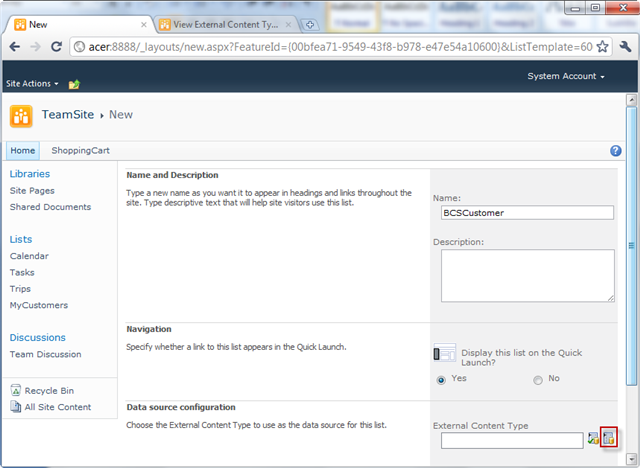Screen dimensions: 640x468
Task: Click the All Site Content icon
Action: 16,407
